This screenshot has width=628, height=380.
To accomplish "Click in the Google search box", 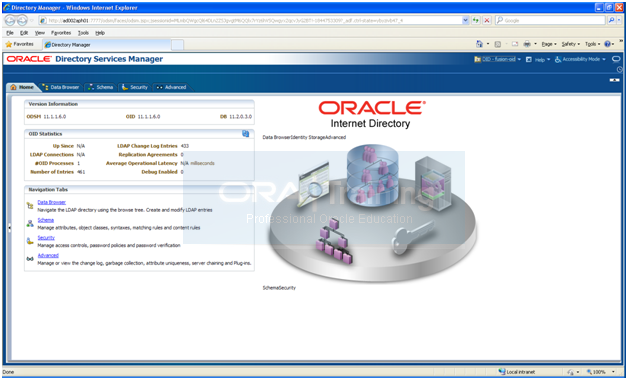I will [551, 20].
